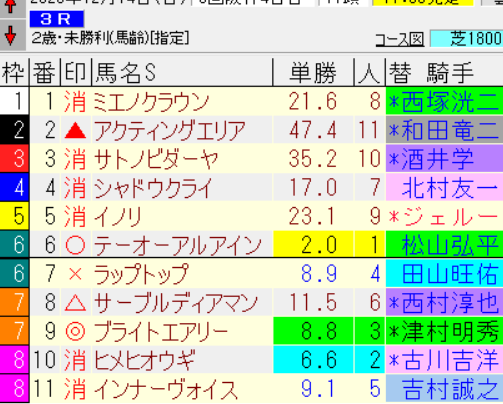Click the × mark for ラップトップ
The image size is (503, 404).
pyautogui.click(x=76, y=274)
